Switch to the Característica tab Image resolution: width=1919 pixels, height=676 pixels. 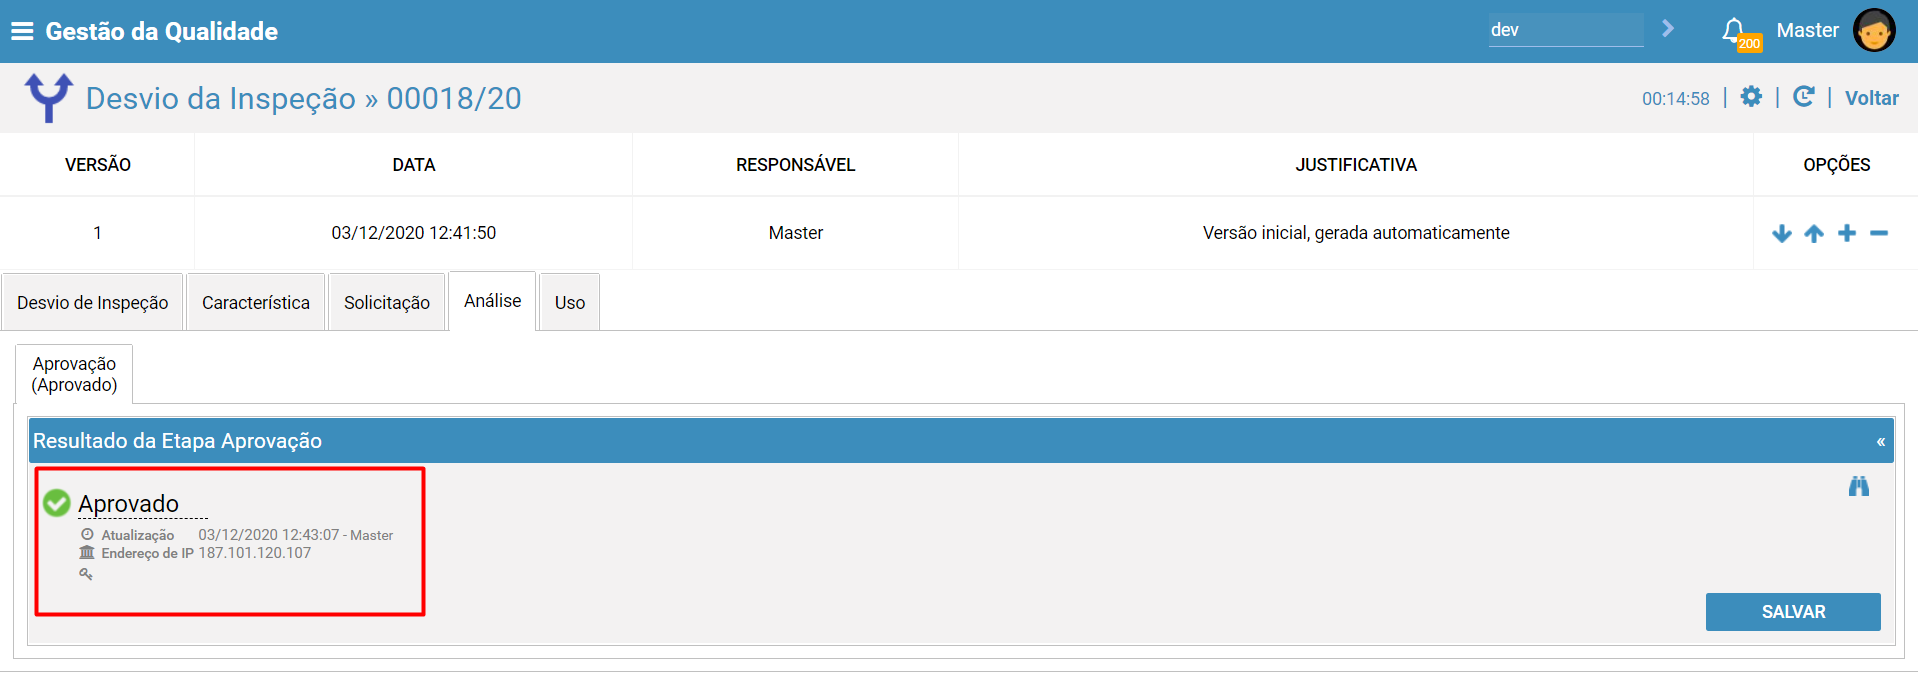point(256,302)
